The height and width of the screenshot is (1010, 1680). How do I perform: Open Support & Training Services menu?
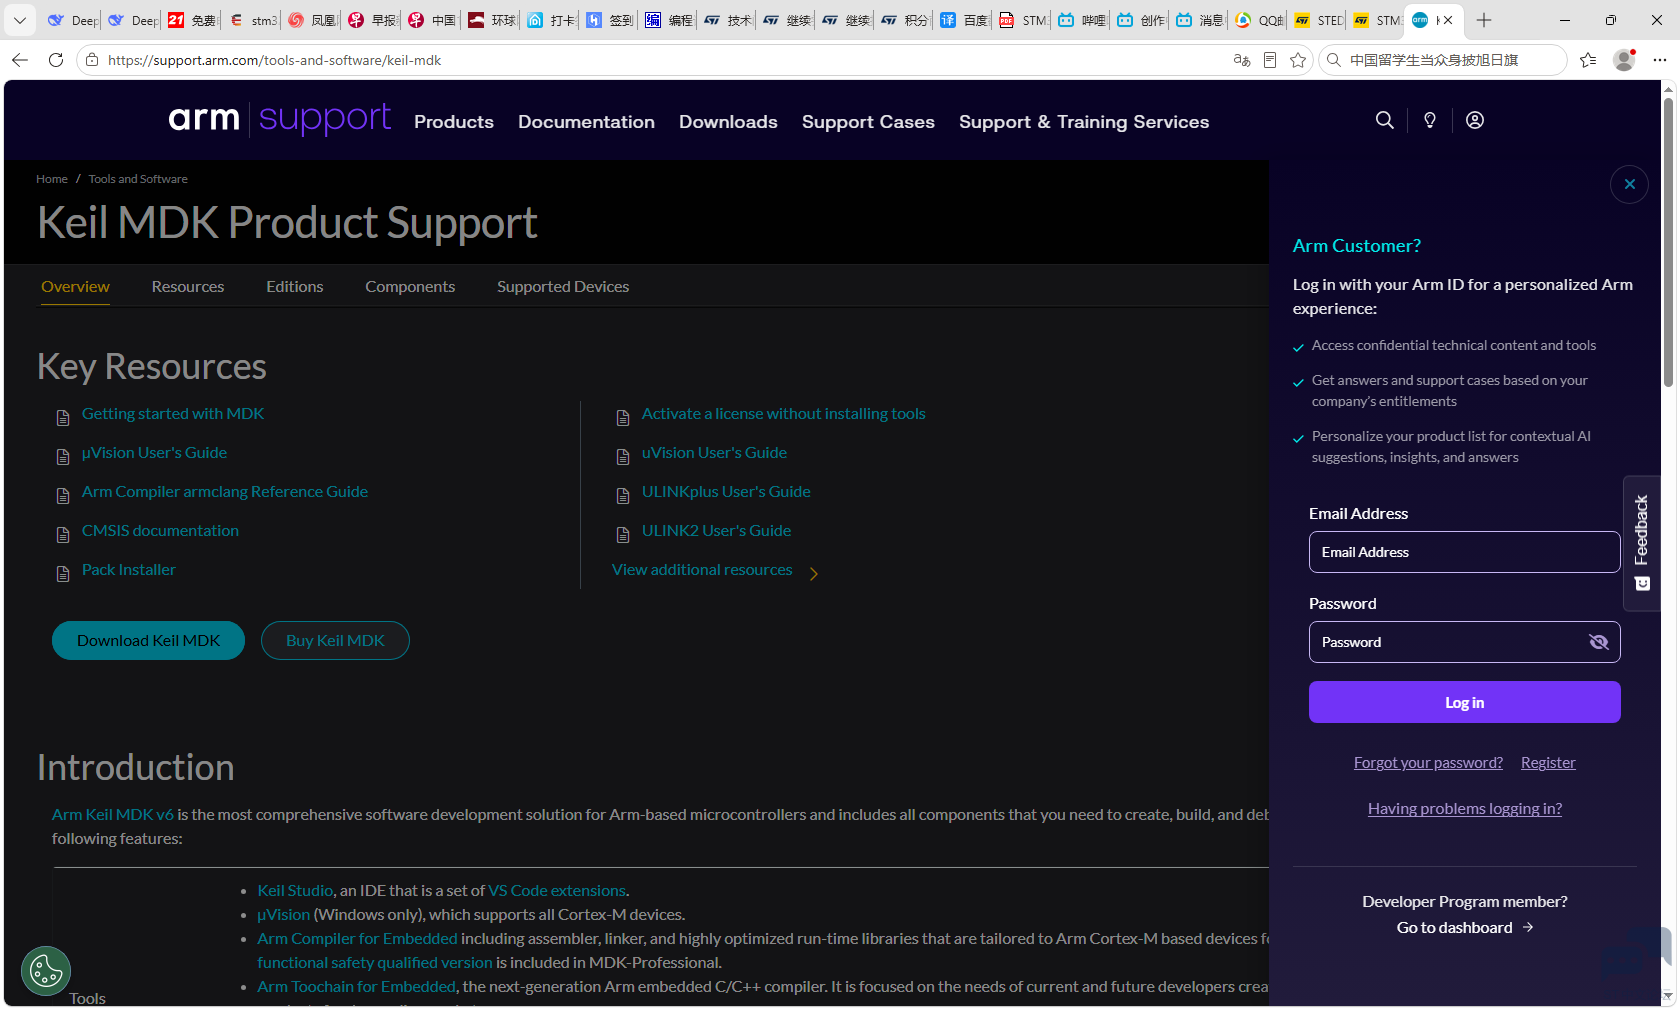click(x=1084, y=122)
